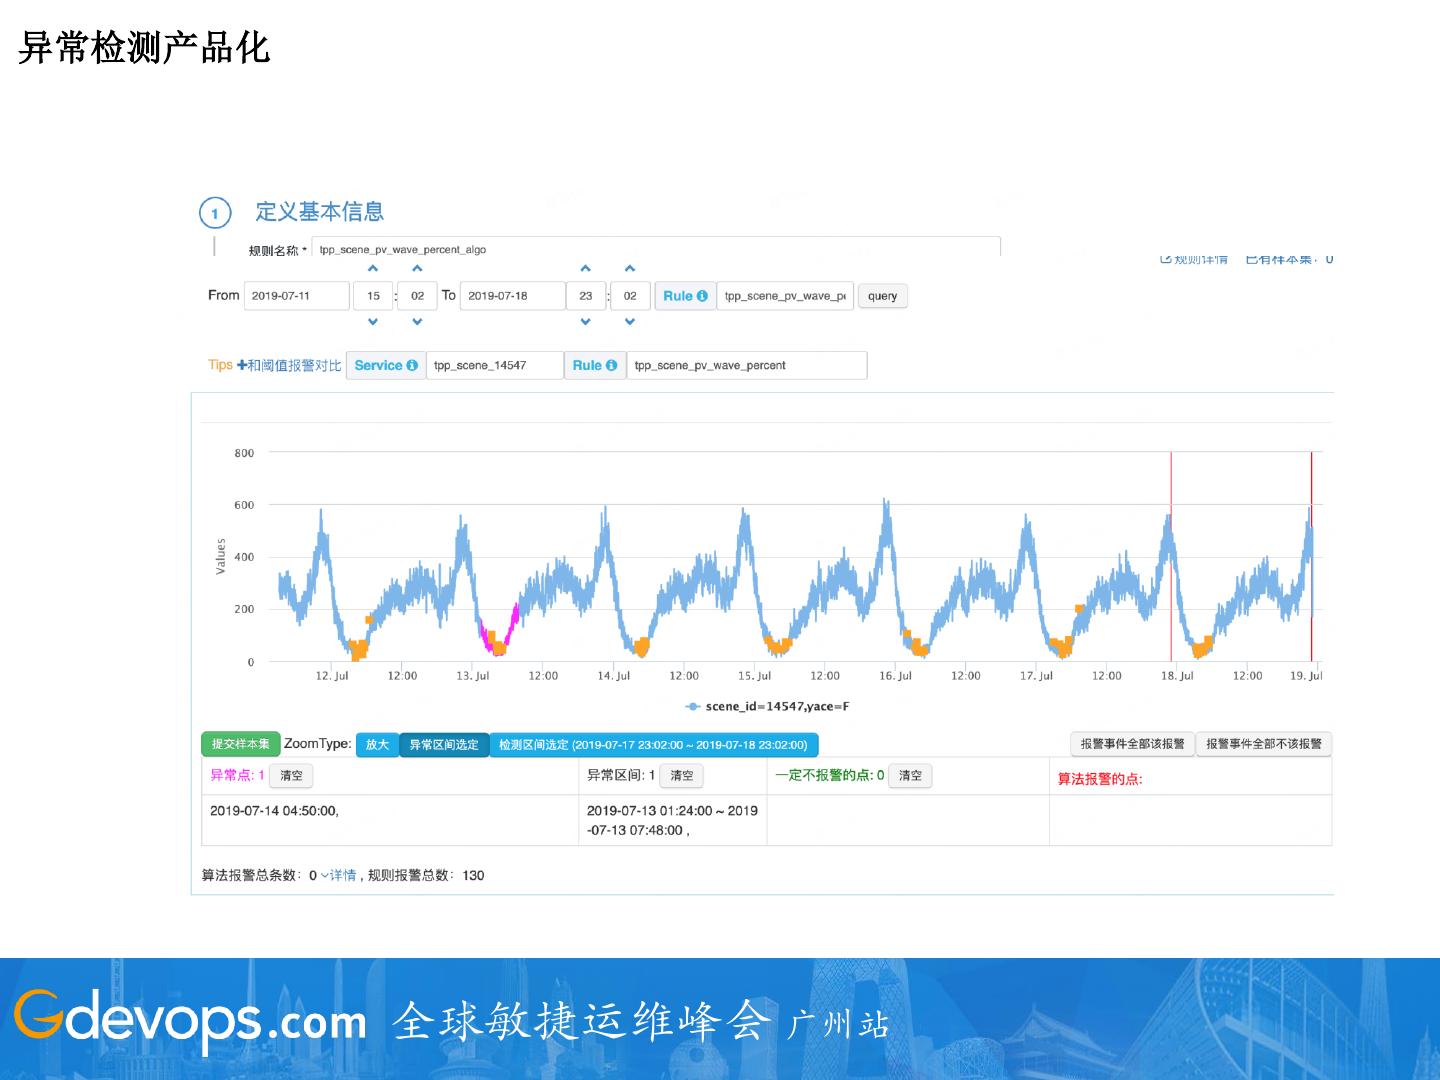
Task: Increase the To hour with the up chevron
Action: click(x=586, y=269)
